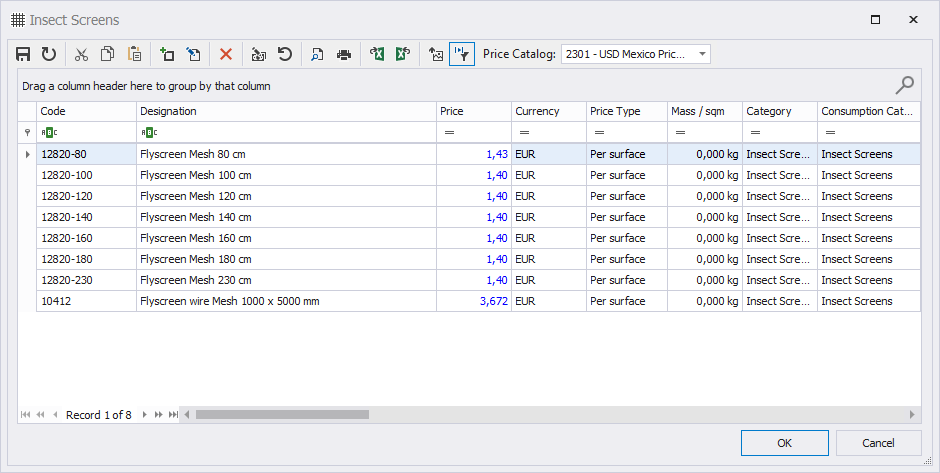Go to the last record in navigator

coord(172,414)
